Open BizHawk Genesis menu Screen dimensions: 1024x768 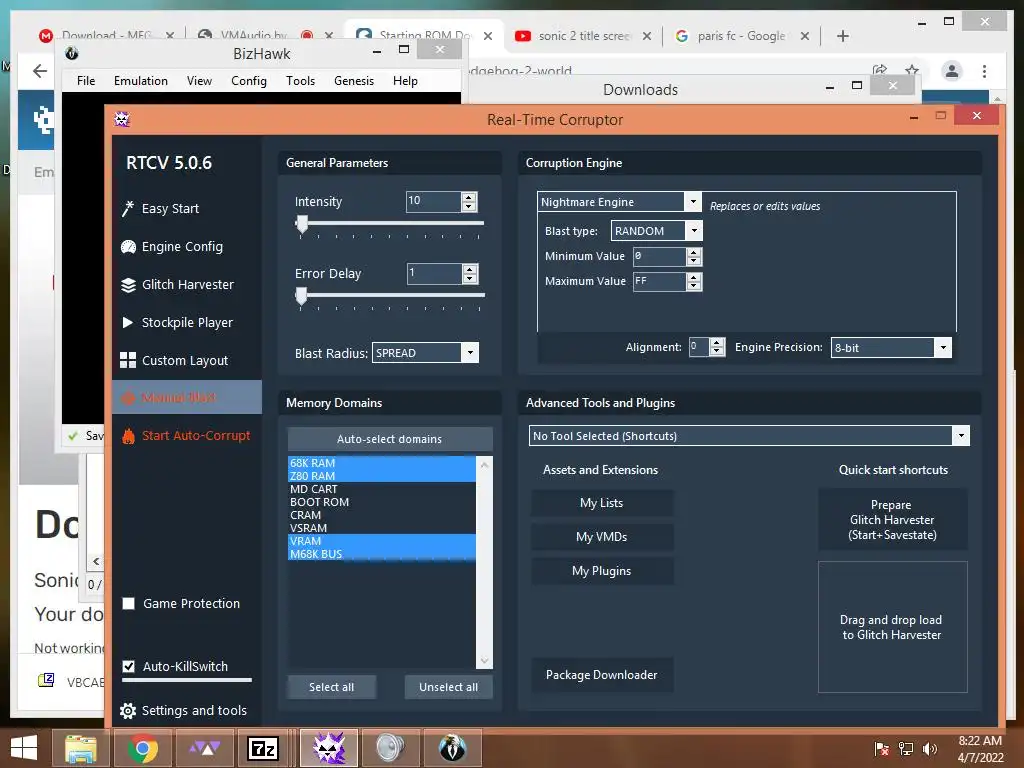354,80
